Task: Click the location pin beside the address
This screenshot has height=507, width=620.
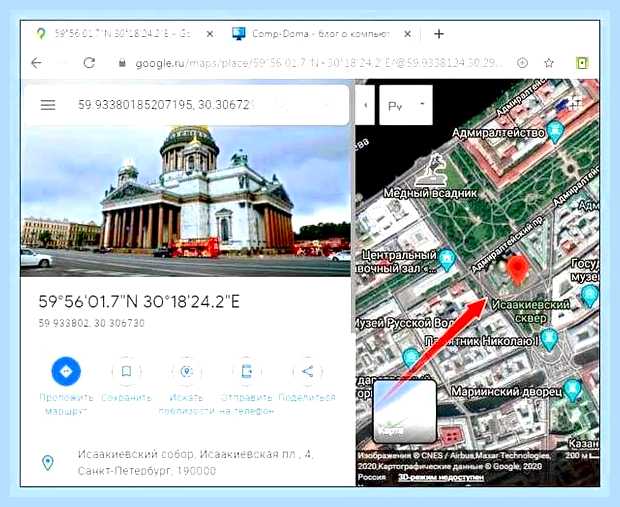Action: click(x=48, y=462)
